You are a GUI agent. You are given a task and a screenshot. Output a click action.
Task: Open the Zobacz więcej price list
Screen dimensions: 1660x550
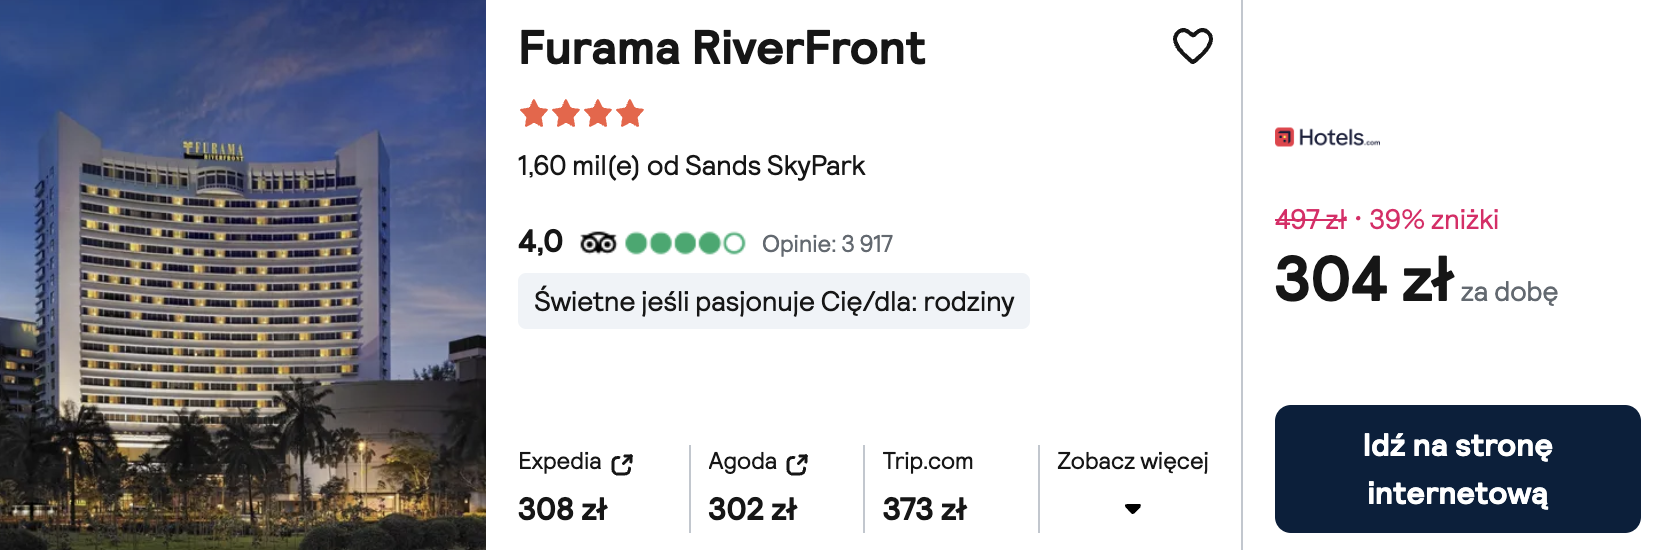[x=1132, y=462]
